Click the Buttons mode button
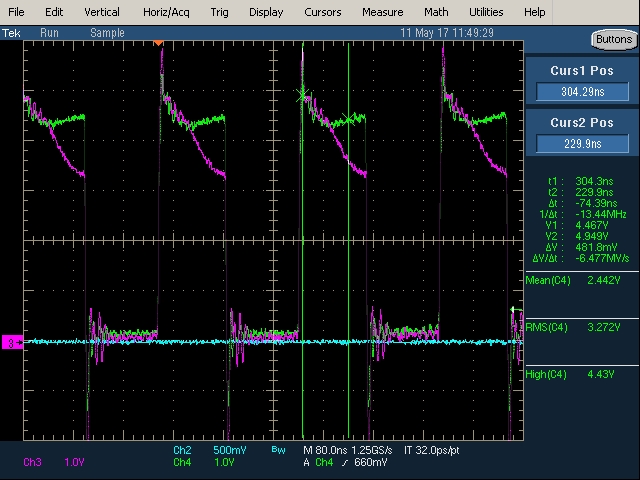 (614, 40)
